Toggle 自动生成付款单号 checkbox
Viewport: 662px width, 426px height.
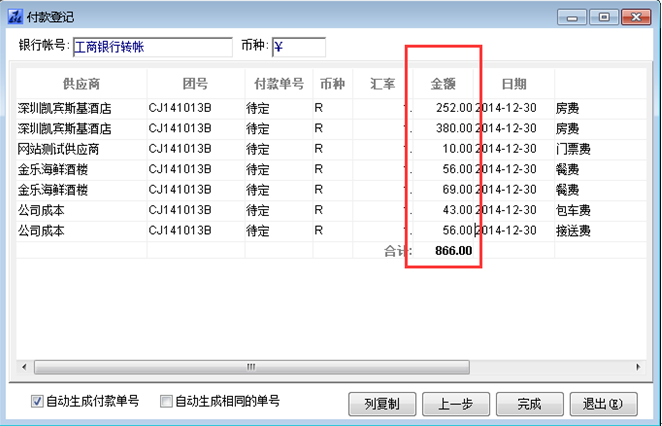(37, 401)
